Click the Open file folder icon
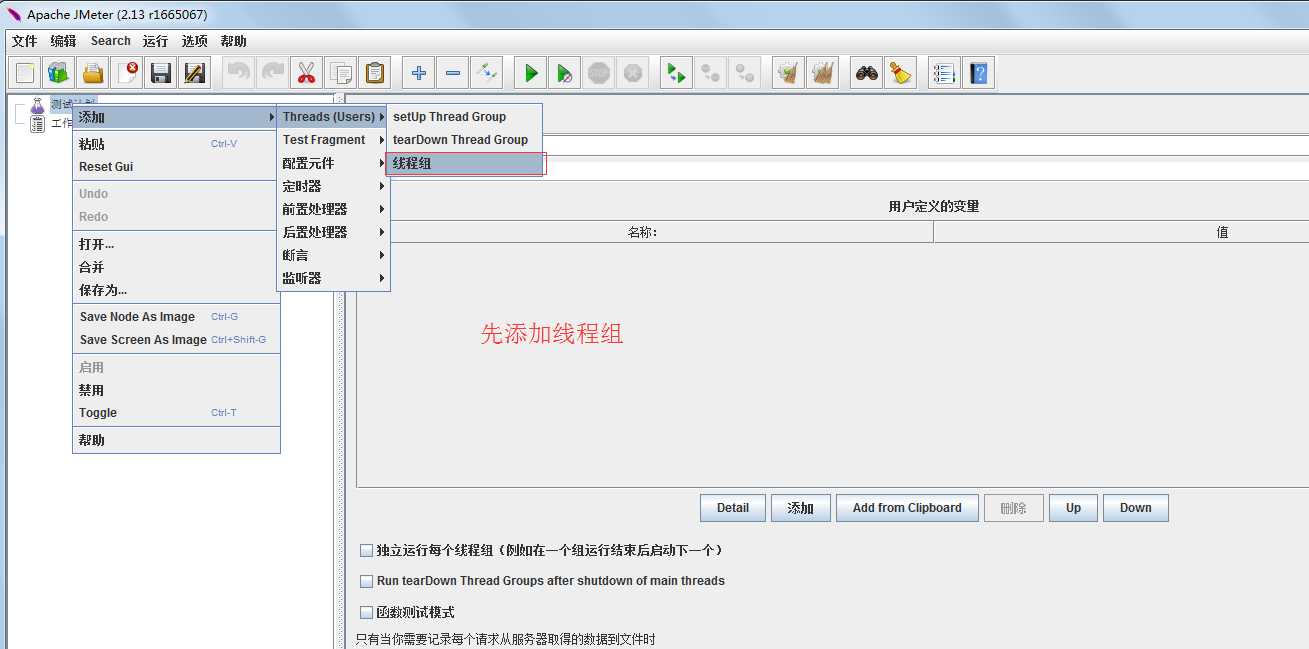Viewport: 1309px width, 649px height. click(x=93, y=73)
